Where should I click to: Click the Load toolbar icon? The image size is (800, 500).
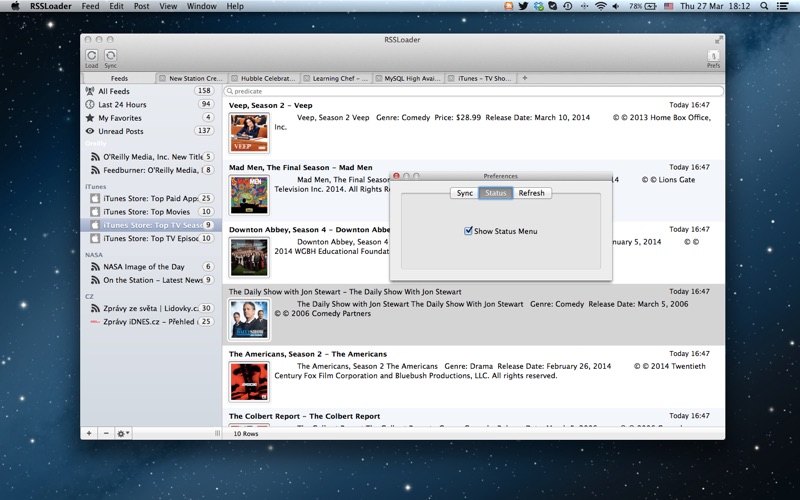[91, 57]
